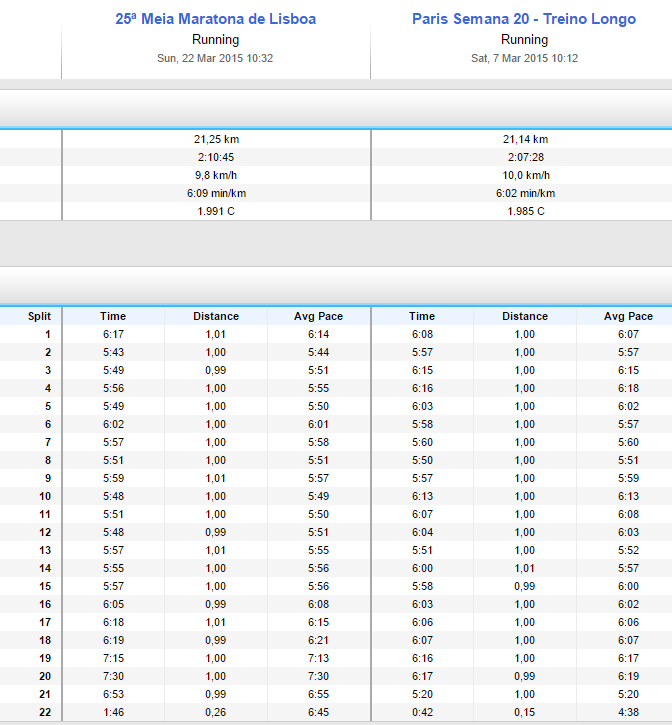This screenshot has width=672, height=725.
Task: Click Paris split 20 avg pace 6:19
Action: click(628, 676)
